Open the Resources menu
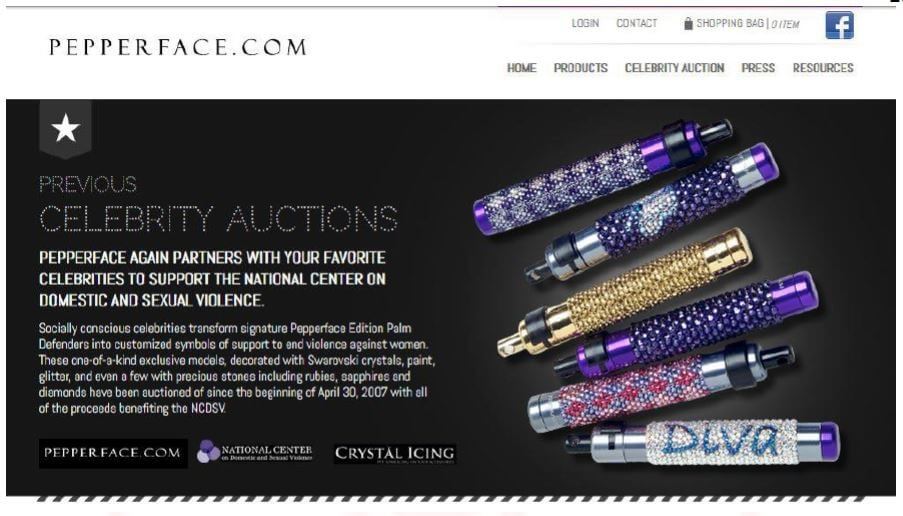The width and height of the screenshot is (903, 516). (x=823, y=68)
